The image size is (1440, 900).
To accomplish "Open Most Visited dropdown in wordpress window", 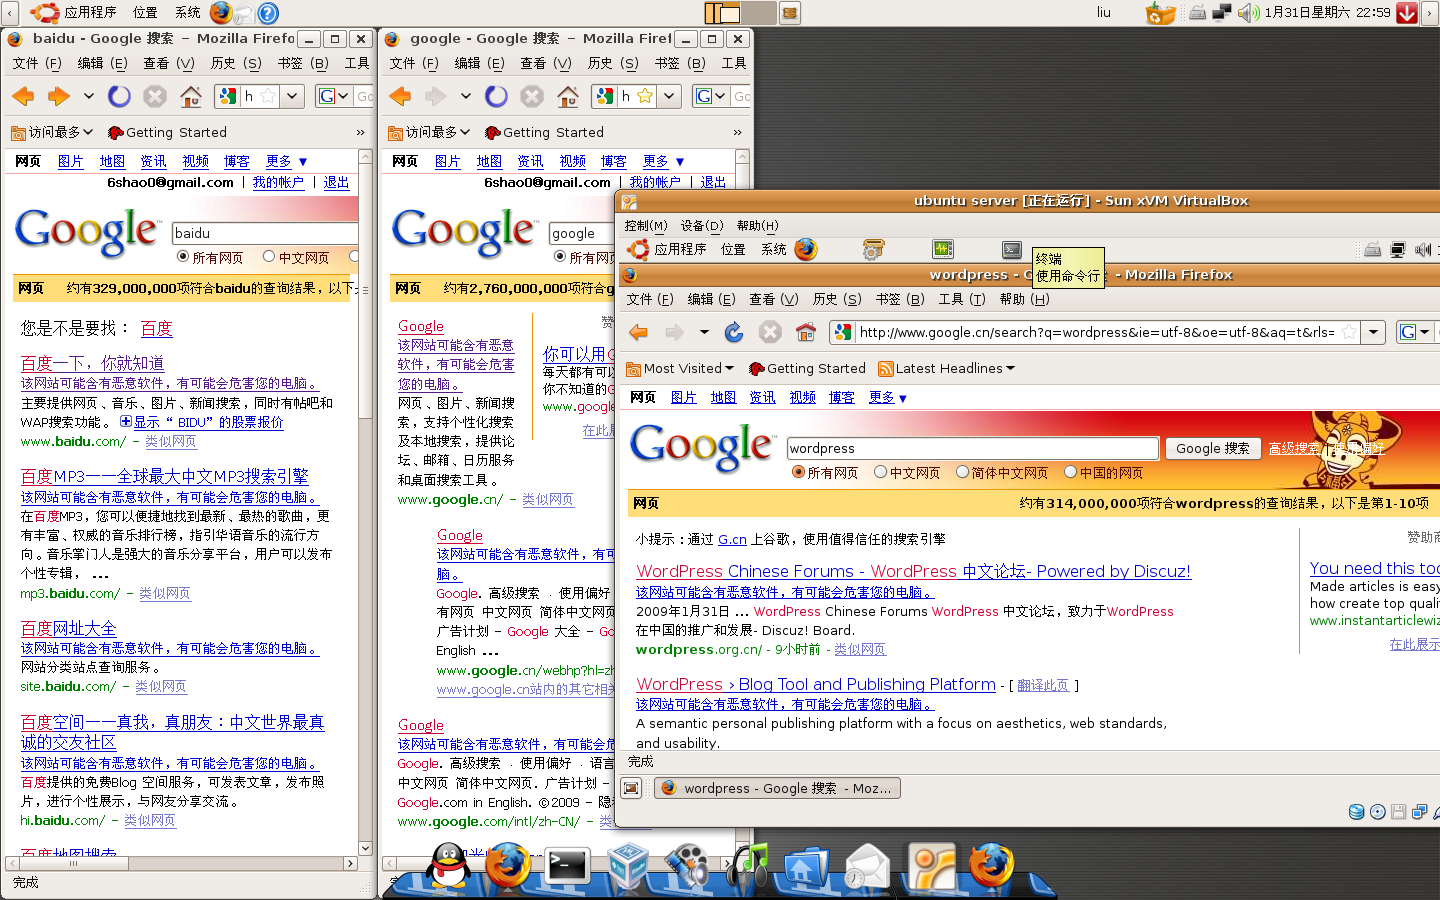I will coord(680,368).
